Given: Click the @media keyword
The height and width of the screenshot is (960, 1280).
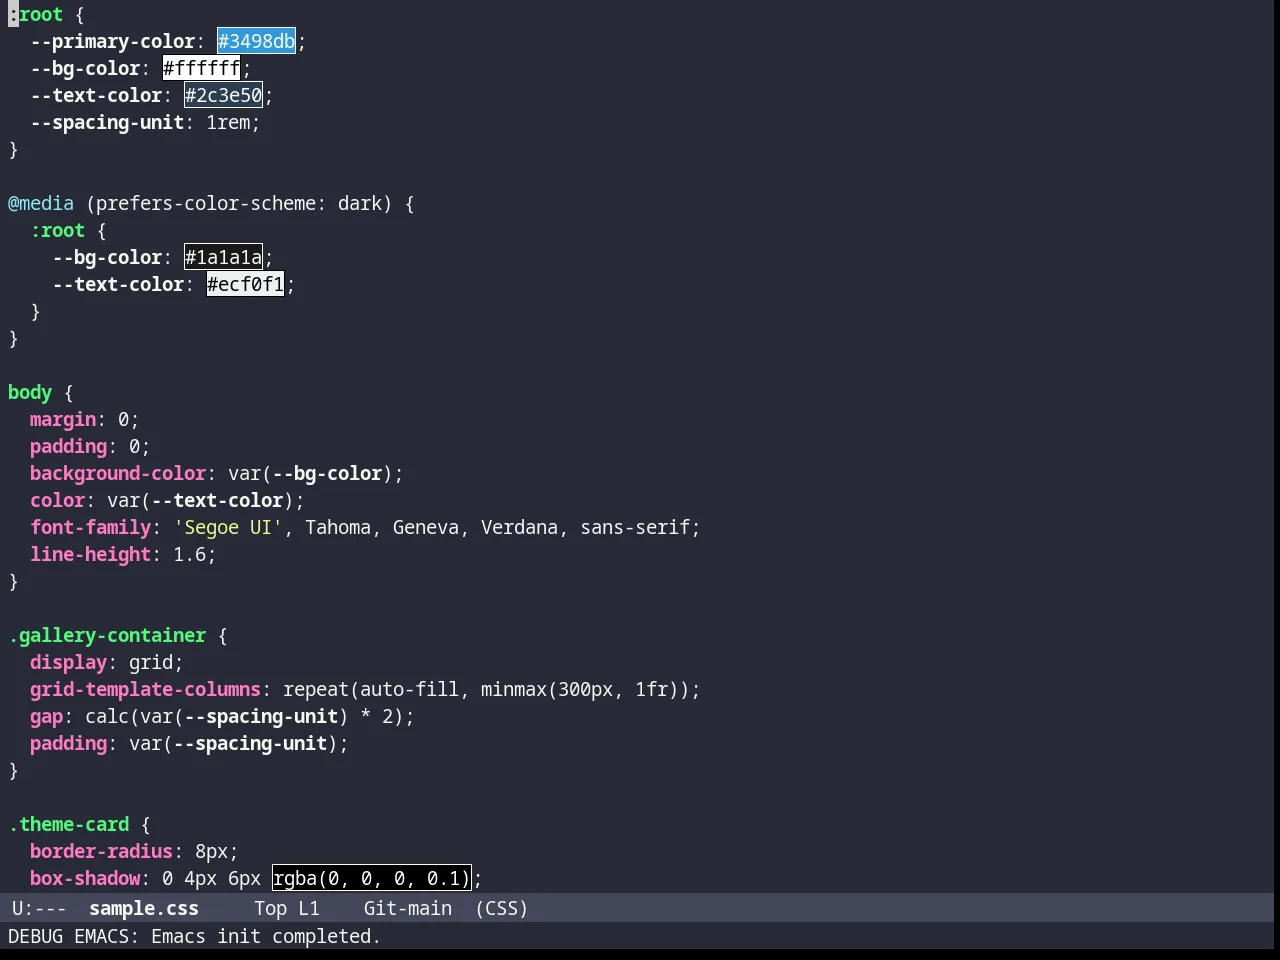Looking at the screenshot, I should [x=41, y=203].
